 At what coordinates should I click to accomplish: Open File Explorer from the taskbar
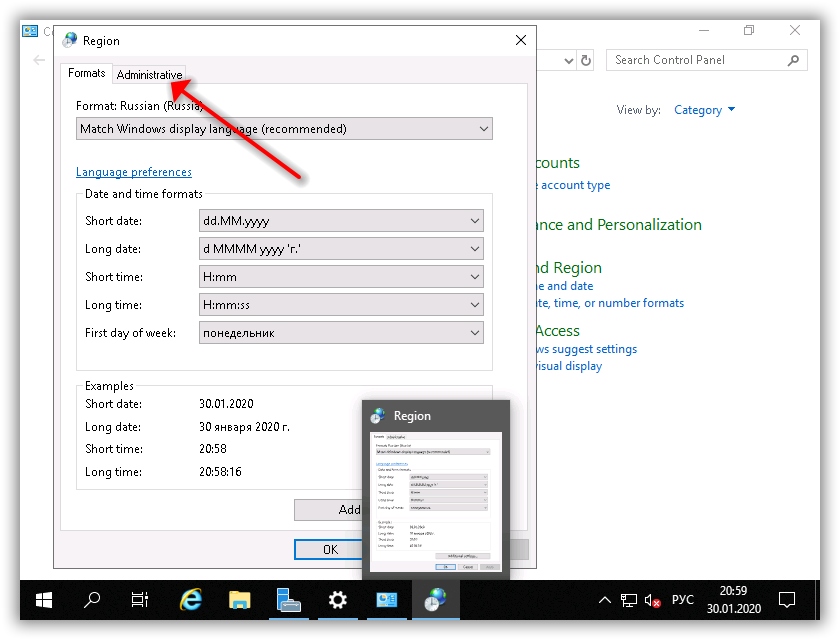point(239,600)
